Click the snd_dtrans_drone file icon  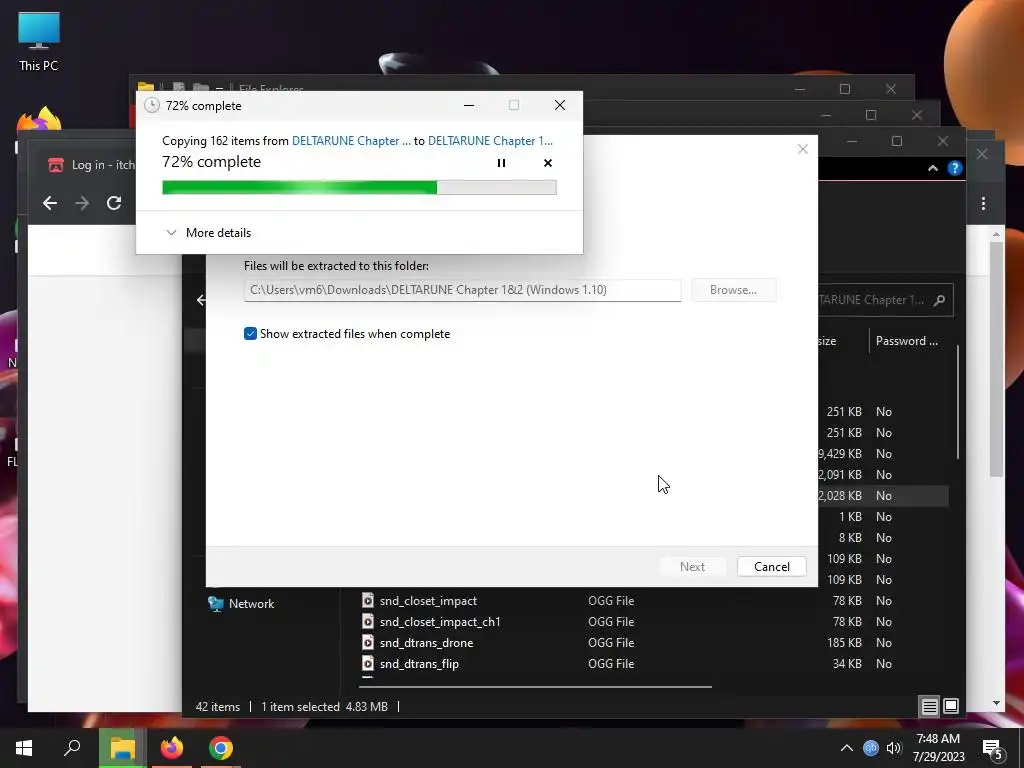point(368,643)
